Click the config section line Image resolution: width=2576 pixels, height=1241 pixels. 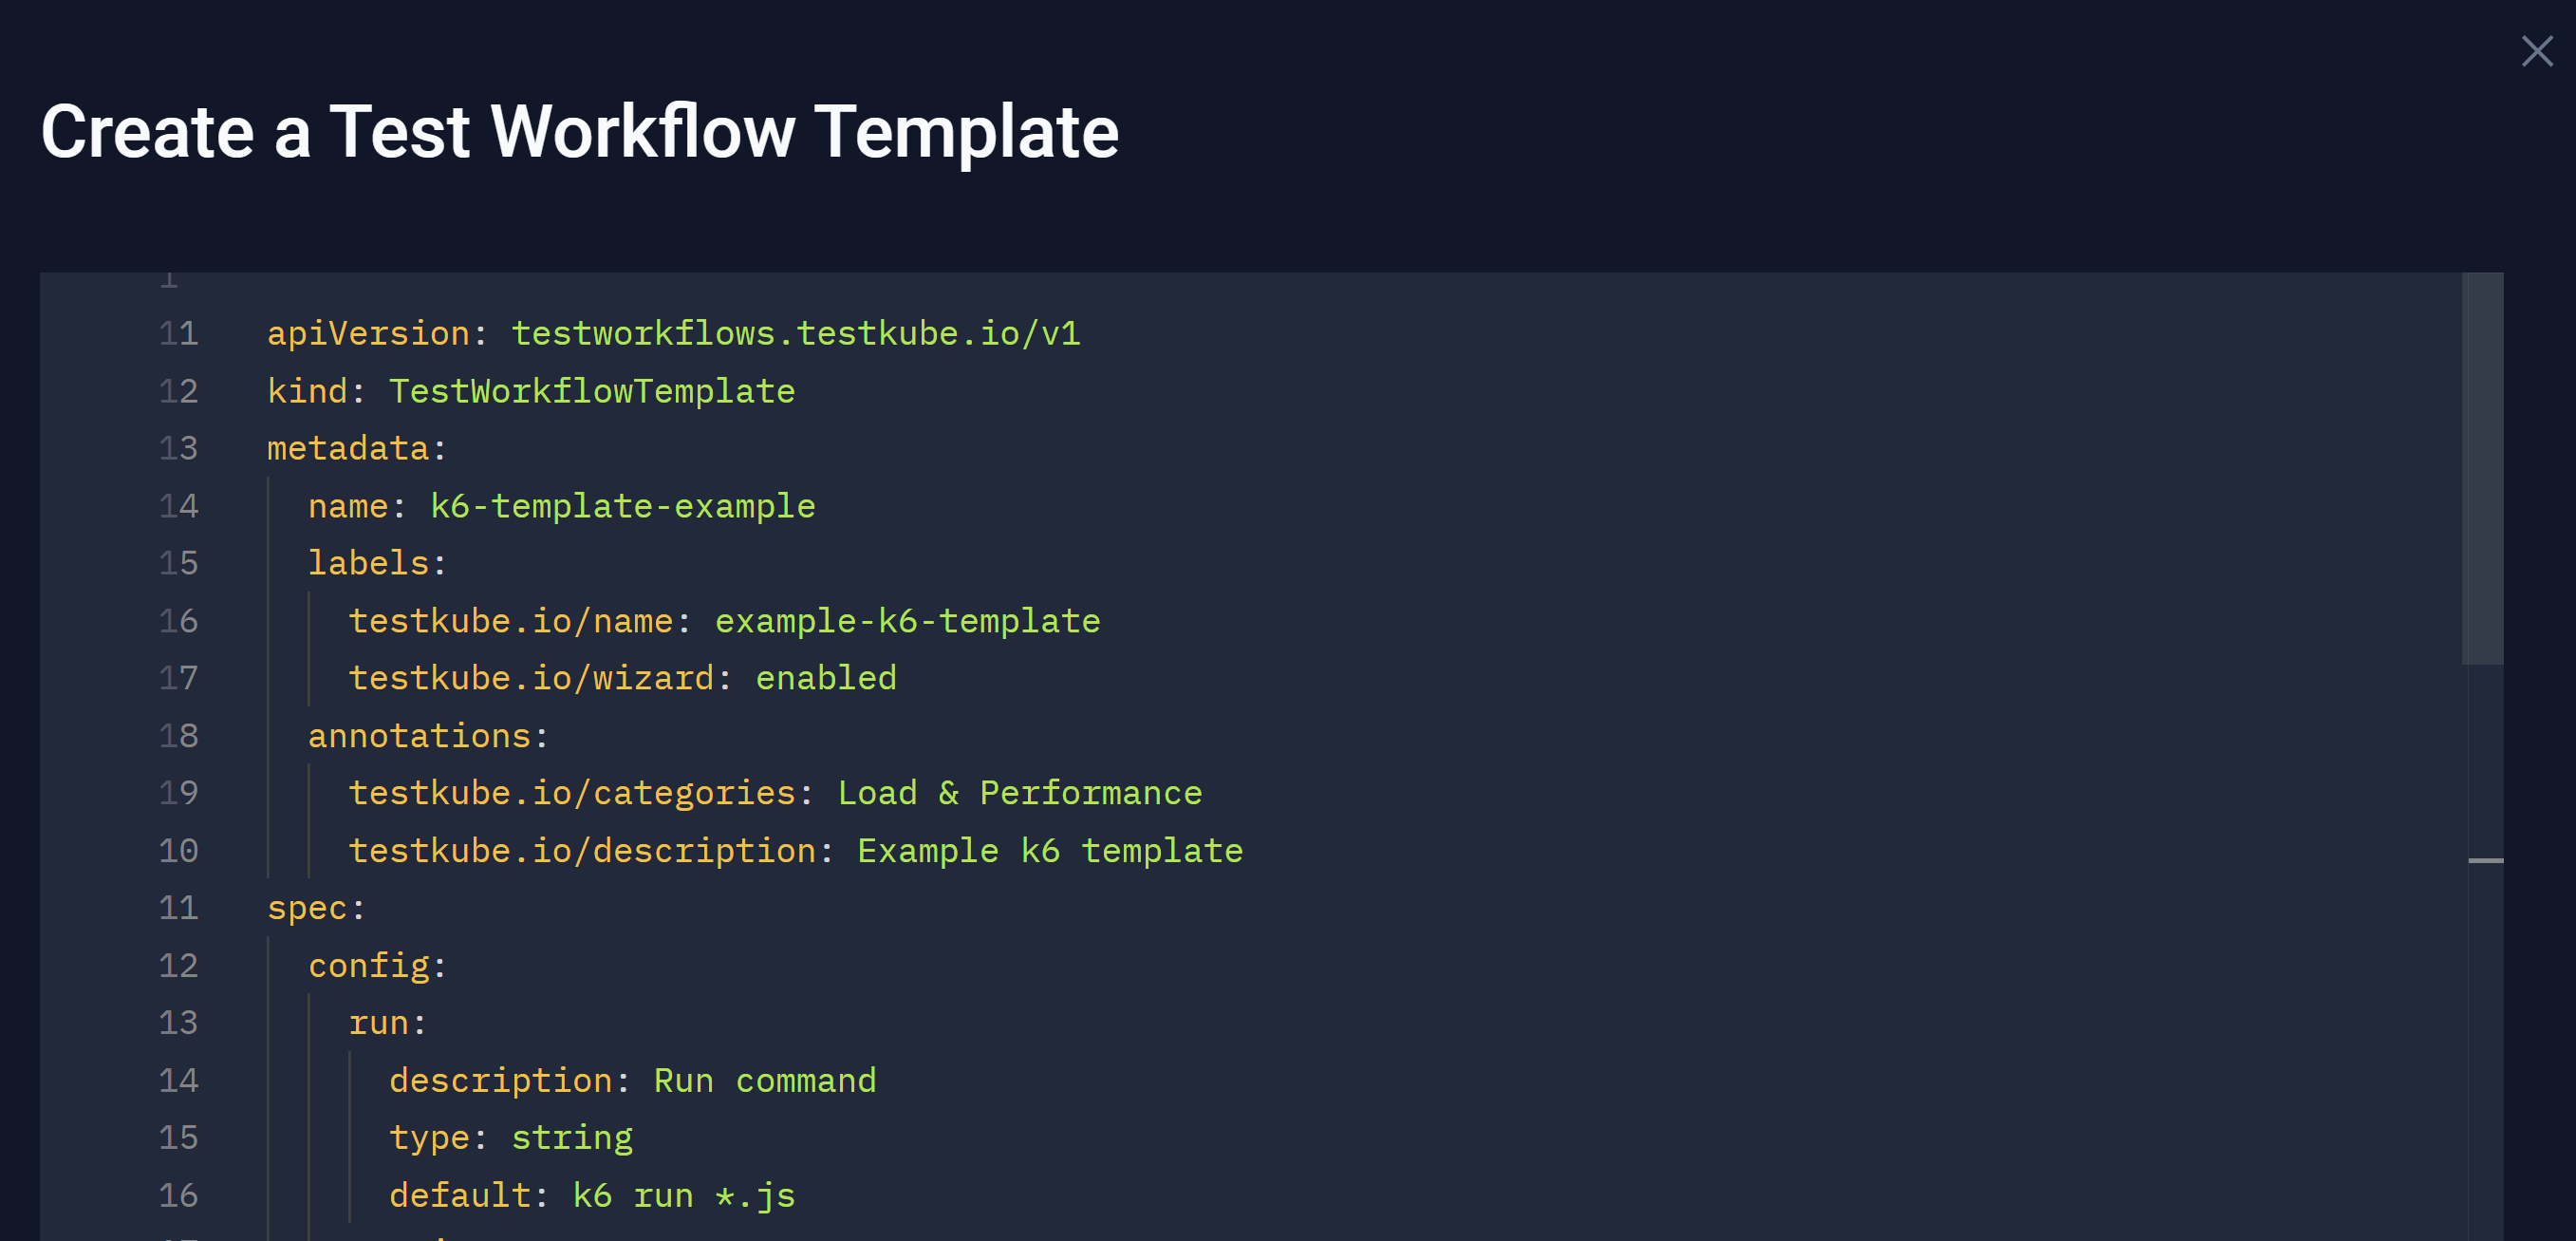click(375, 964)
